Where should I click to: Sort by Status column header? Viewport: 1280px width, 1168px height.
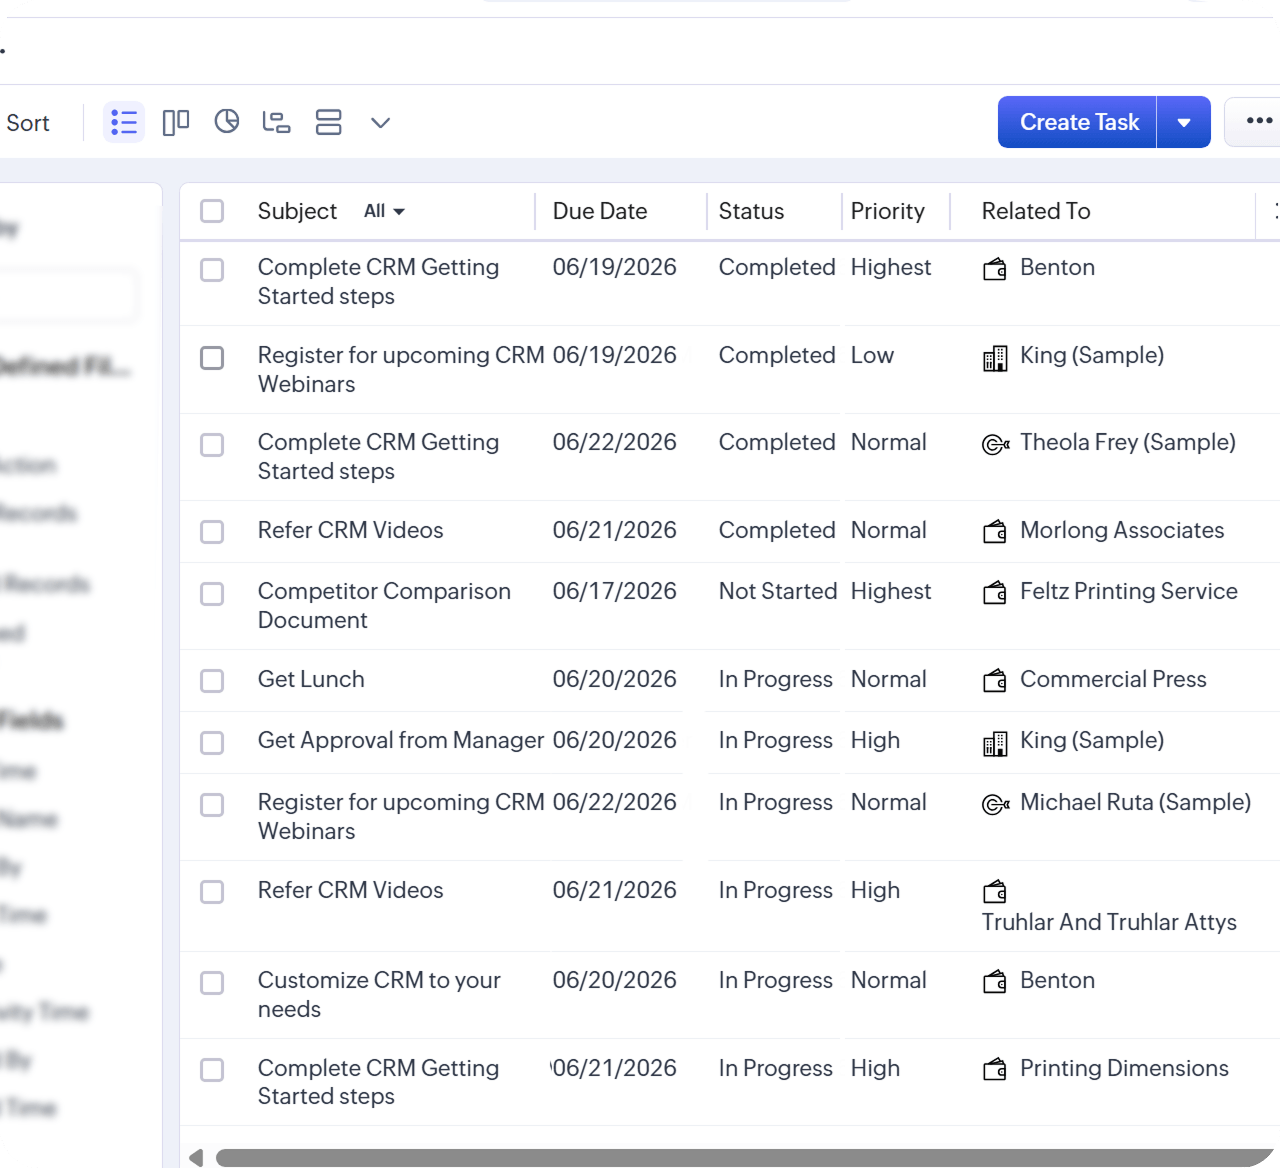coord(751,211)
